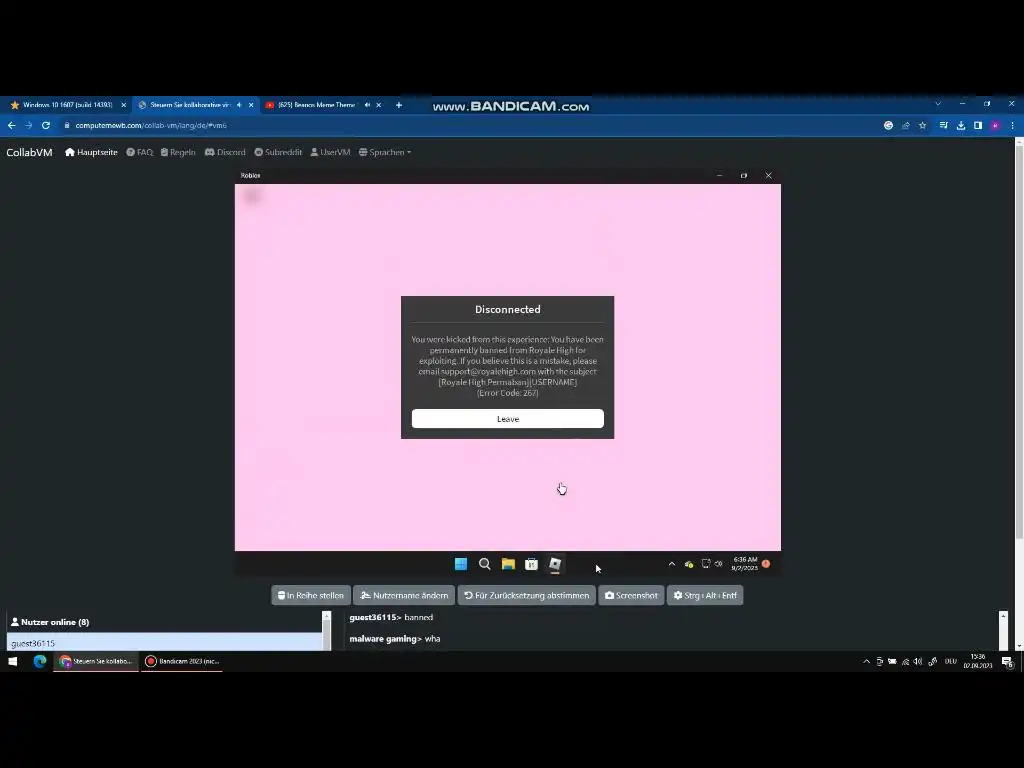Expand the VM system tray hidden icons chevron
The width and height of the screenshot is (1024, 768).
click(671, 564)
